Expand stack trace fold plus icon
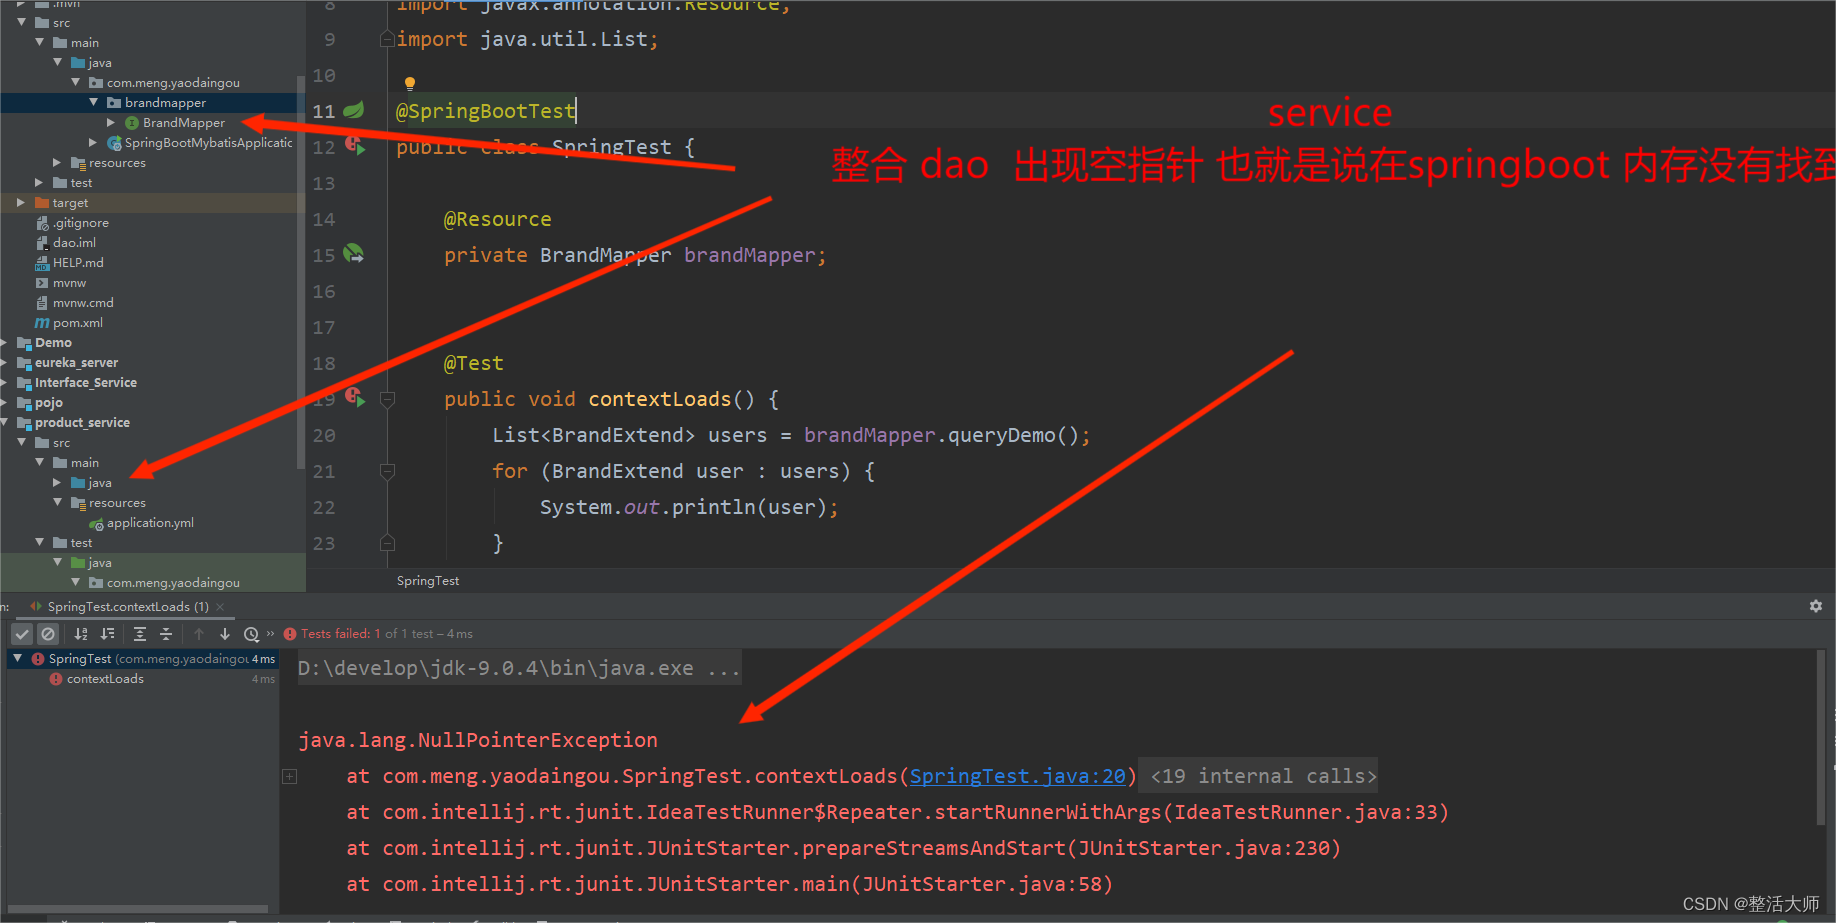This screenshot has height=923, width=1836. click(290, 776)
